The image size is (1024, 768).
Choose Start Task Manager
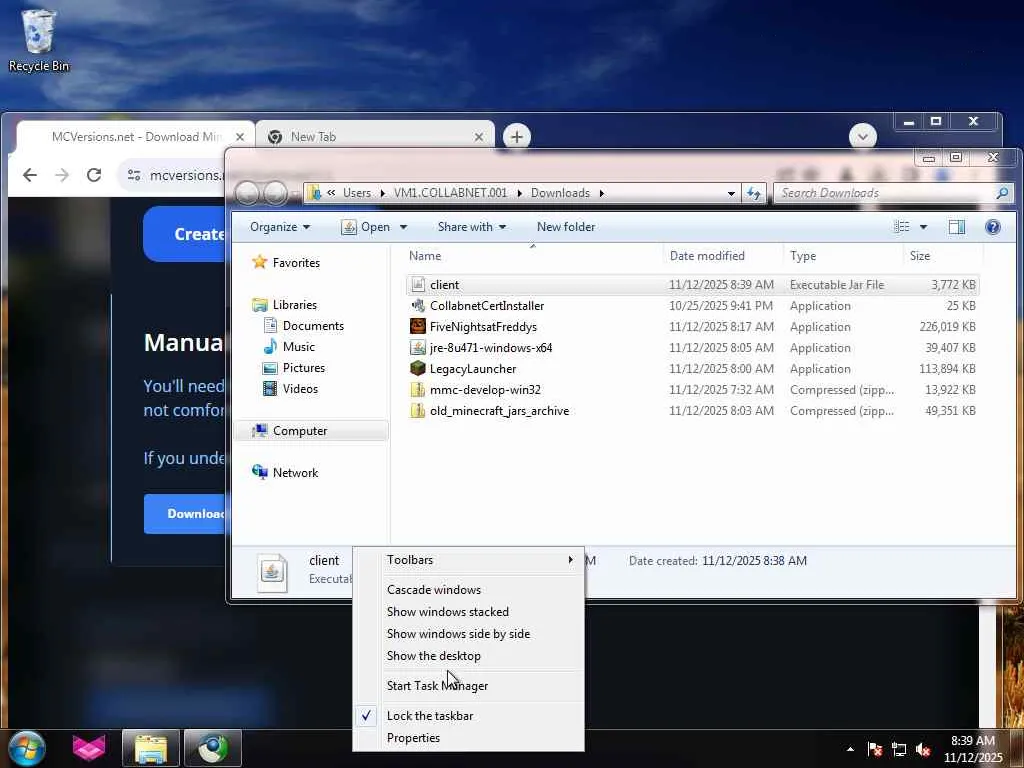pyautogui.click(x=468, y=686)
